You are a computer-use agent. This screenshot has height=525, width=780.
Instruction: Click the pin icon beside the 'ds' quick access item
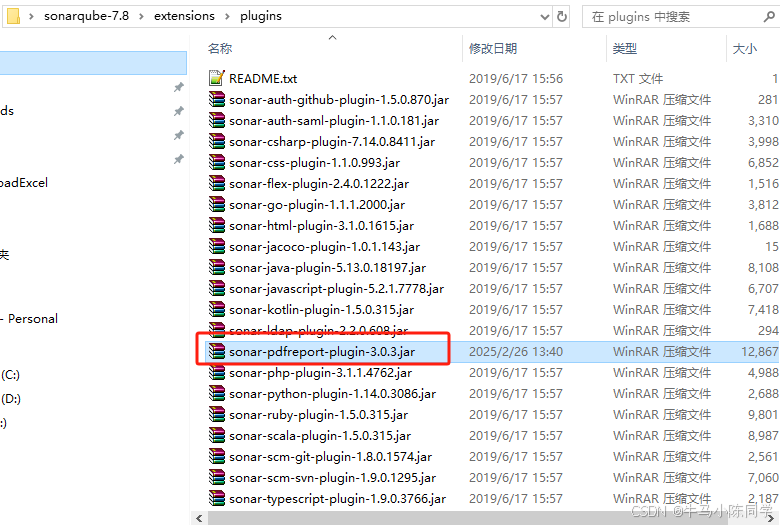coord(178,111)
